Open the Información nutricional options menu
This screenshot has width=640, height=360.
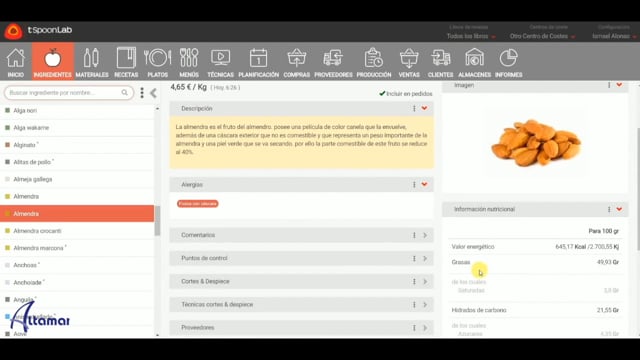tap(609, 209)
